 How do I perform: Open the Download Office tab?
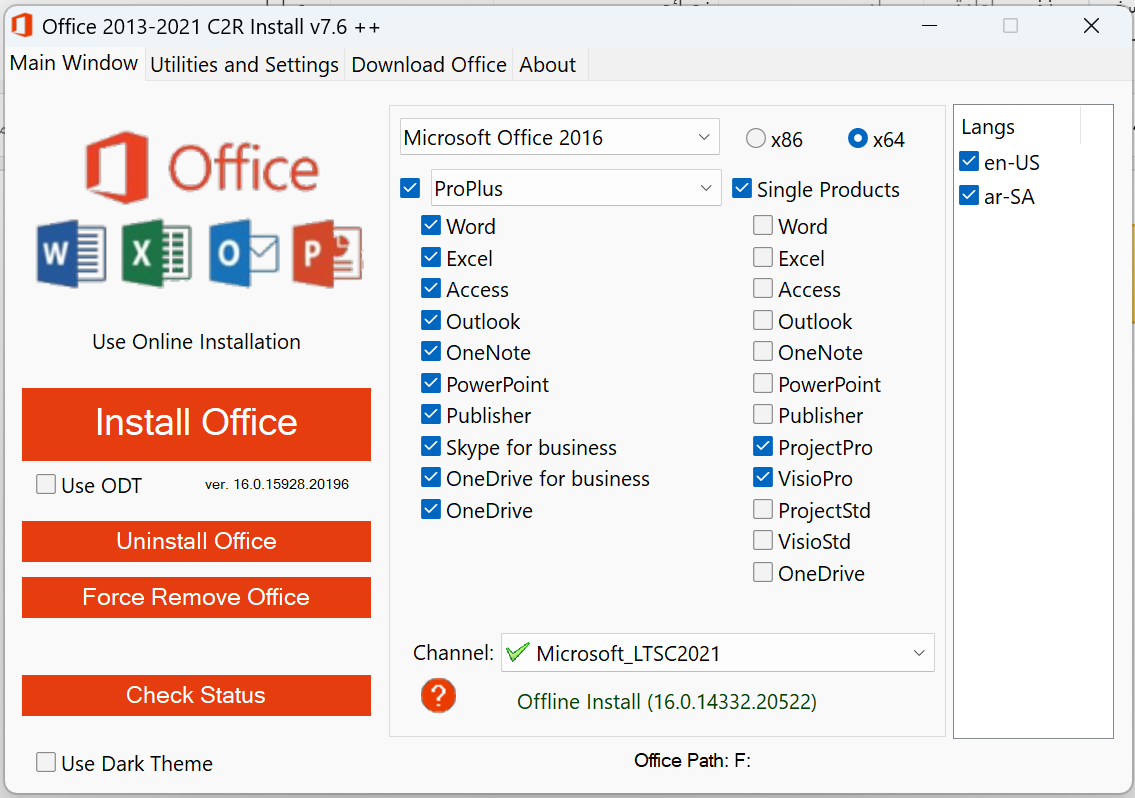coord(429,64)
